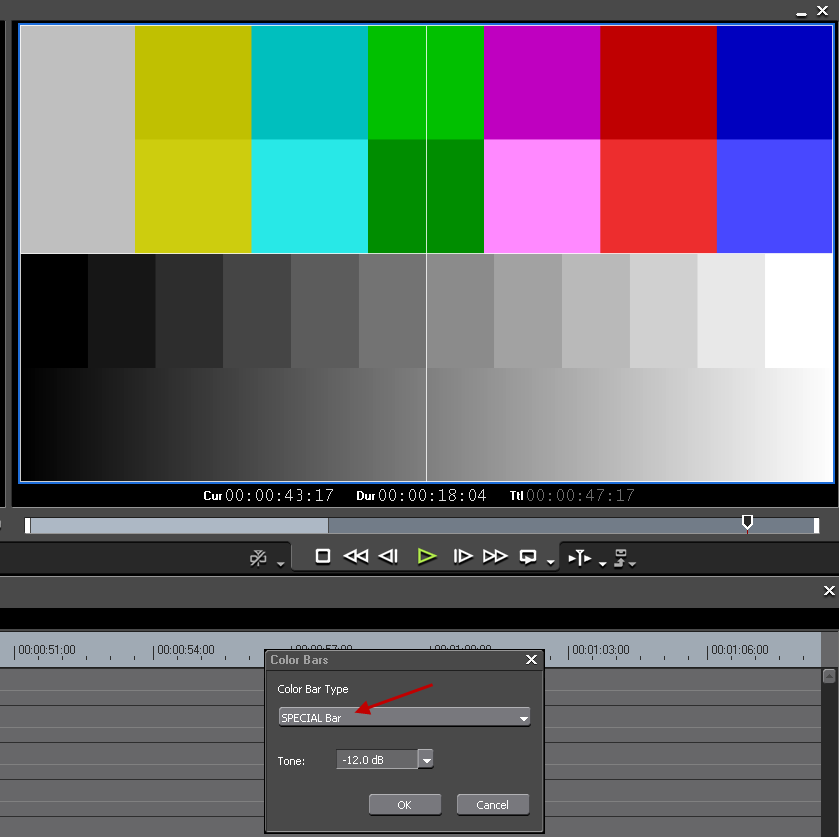Click the Add Cut Point icon

pos(580,557)
